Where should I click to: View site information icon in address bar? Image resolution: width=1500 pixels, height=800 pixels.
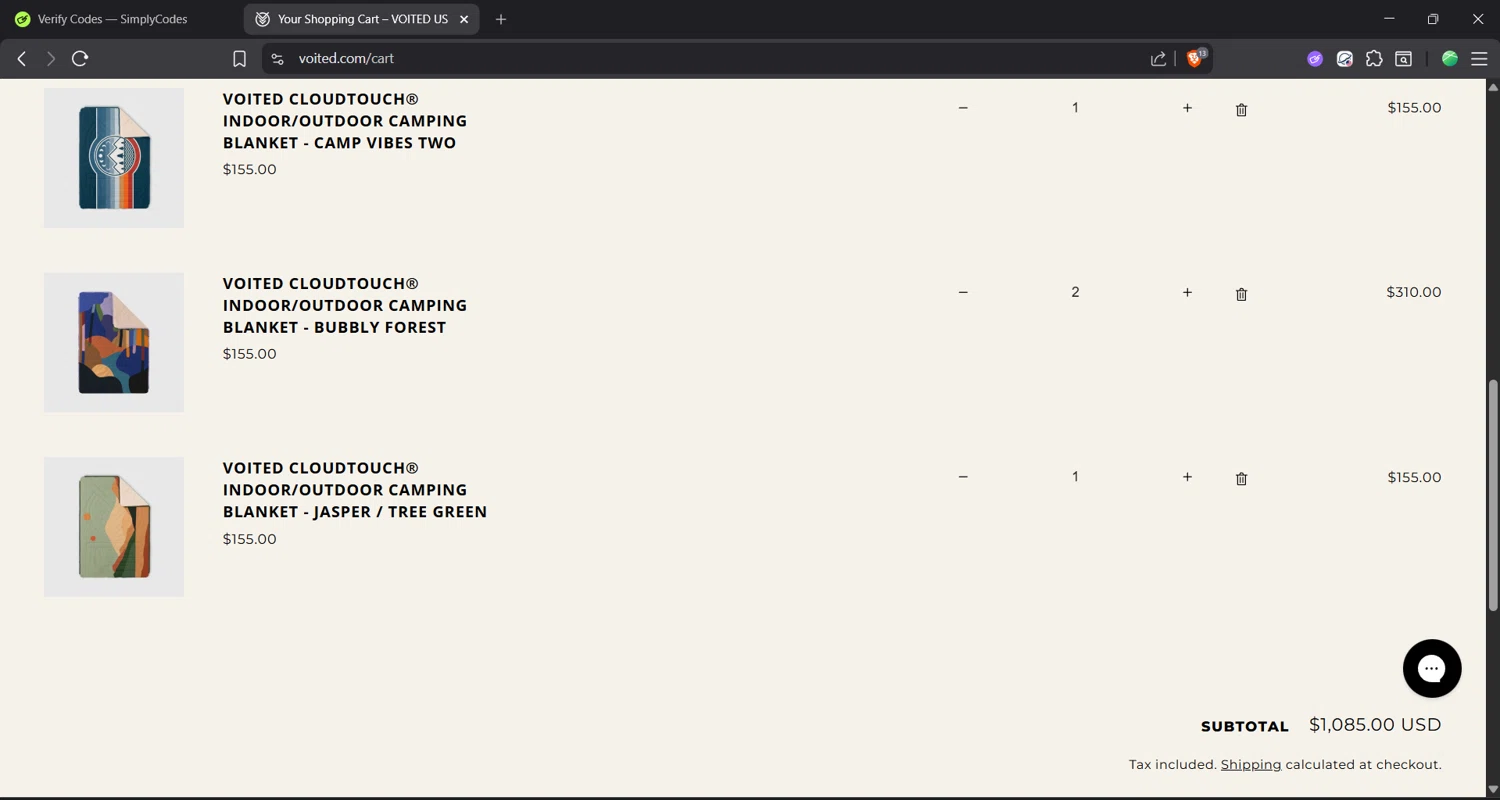277,59
